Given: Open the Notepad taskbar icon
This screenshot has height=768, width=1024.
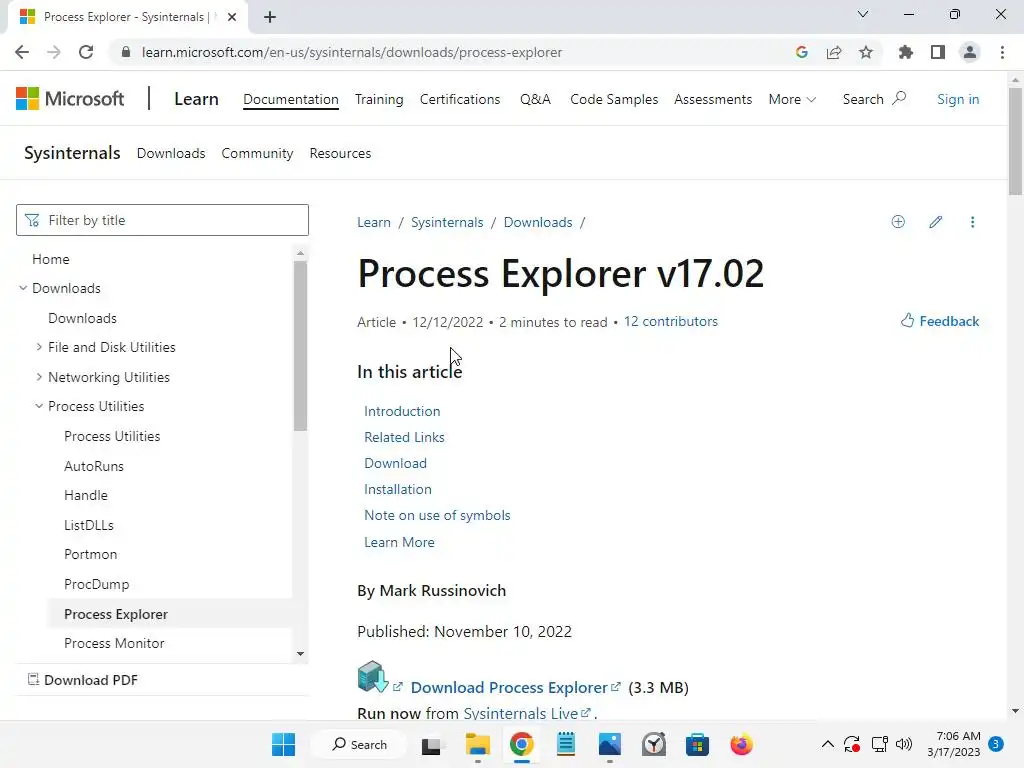Looking at the screenshot, I should point(566,744).
